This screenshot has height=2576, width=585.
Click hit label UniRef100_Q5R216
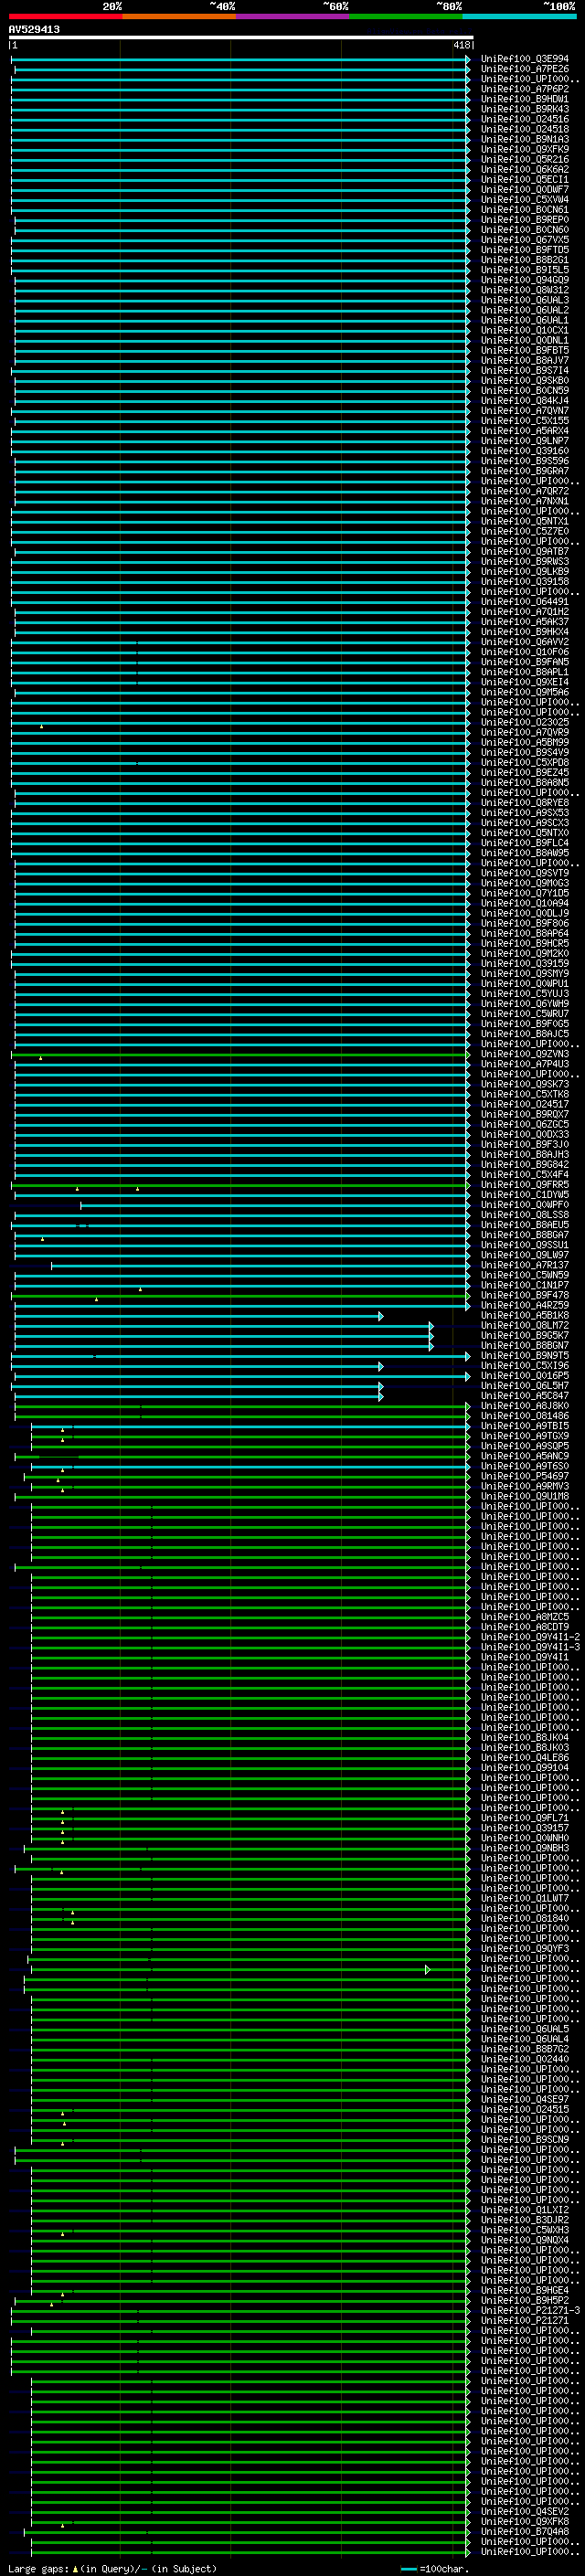525,159
